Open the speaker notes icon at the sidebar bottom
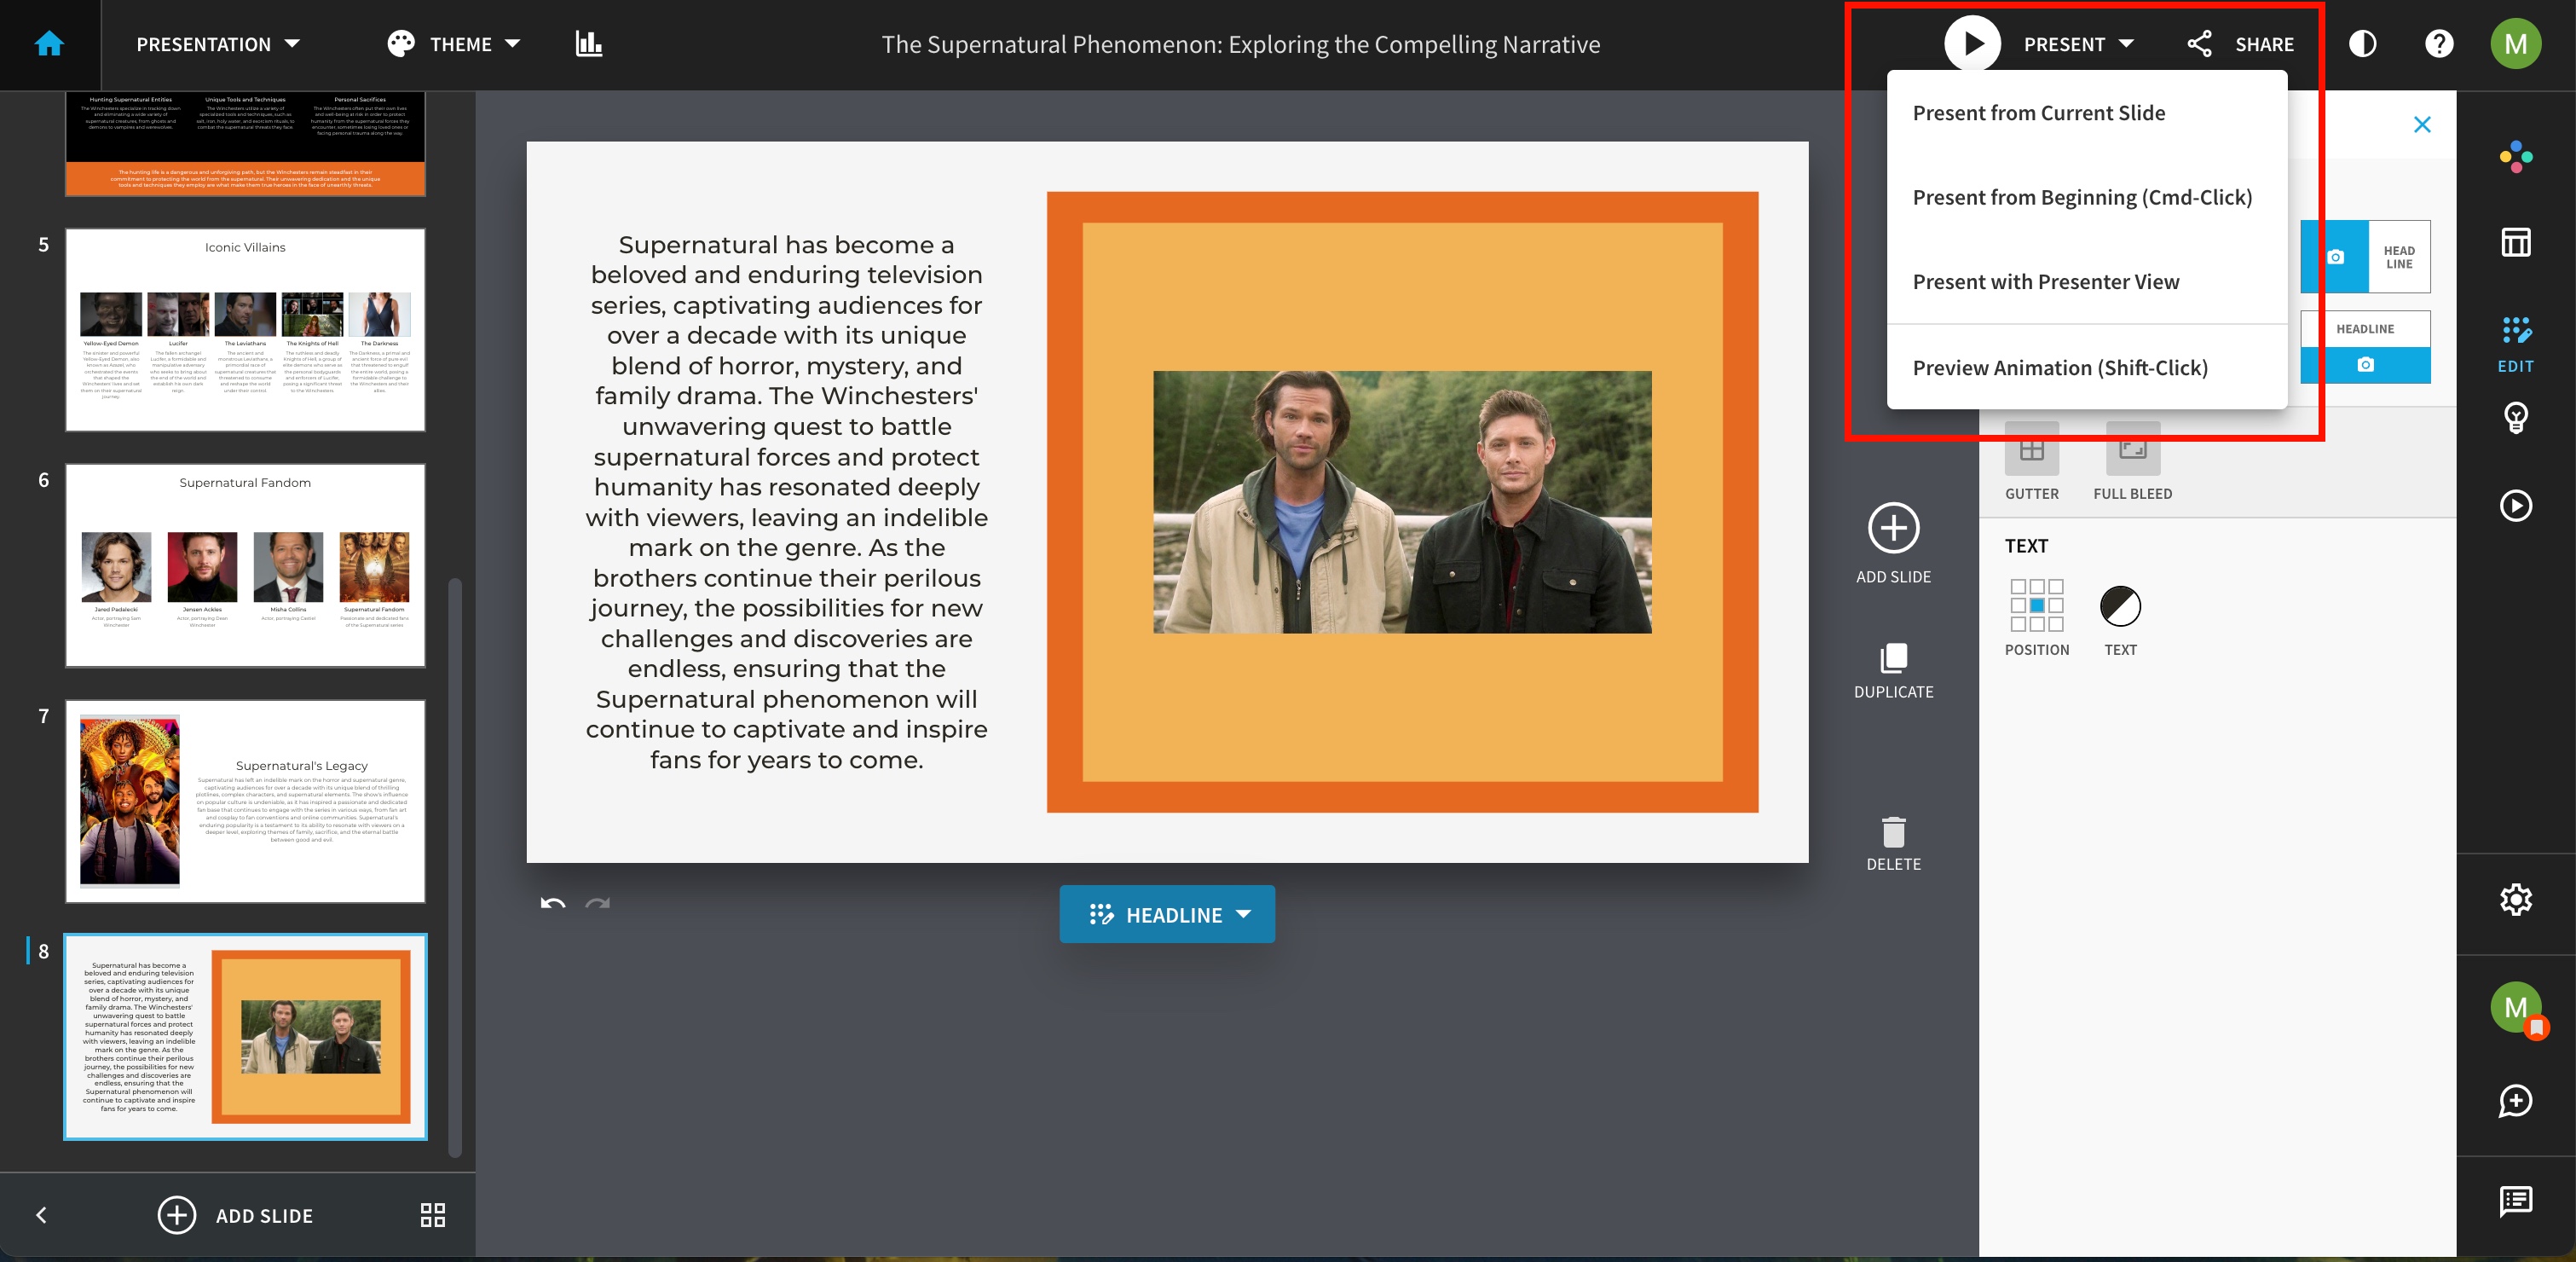The image size is (2576, 1262). [2516, 1201]
